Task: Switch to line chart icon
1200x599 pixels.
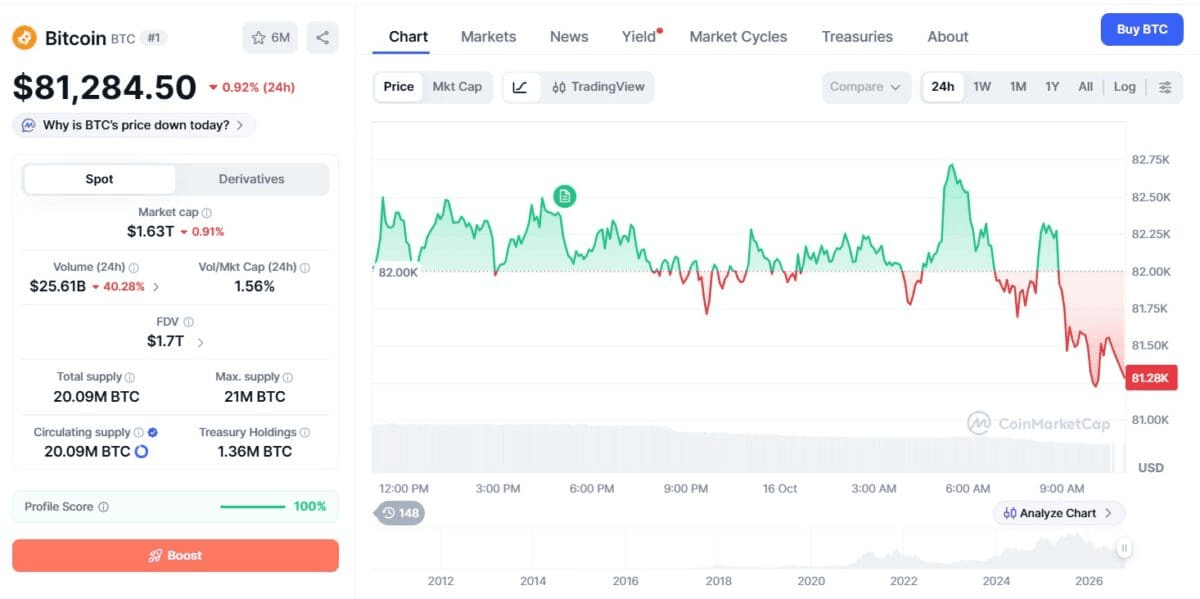Action: click(x=520, y=87)
